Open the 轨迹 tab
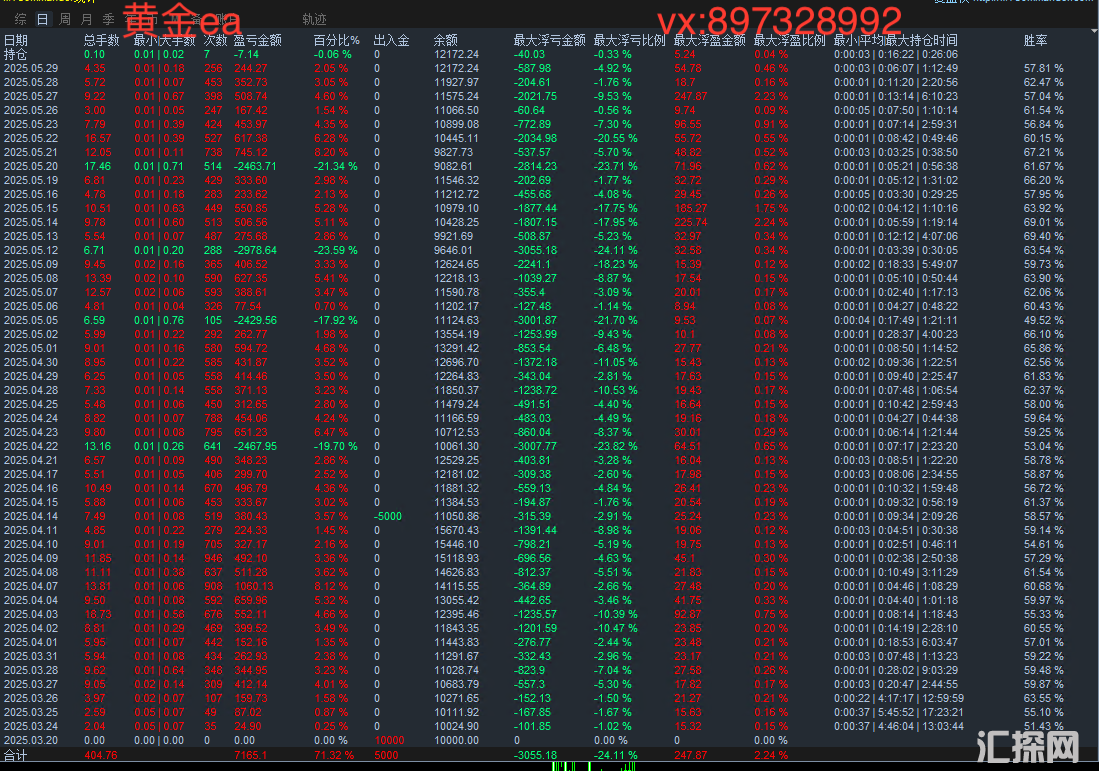This screenshot has width=1099, height=771. pyautogui.click(x=314, y=19)
